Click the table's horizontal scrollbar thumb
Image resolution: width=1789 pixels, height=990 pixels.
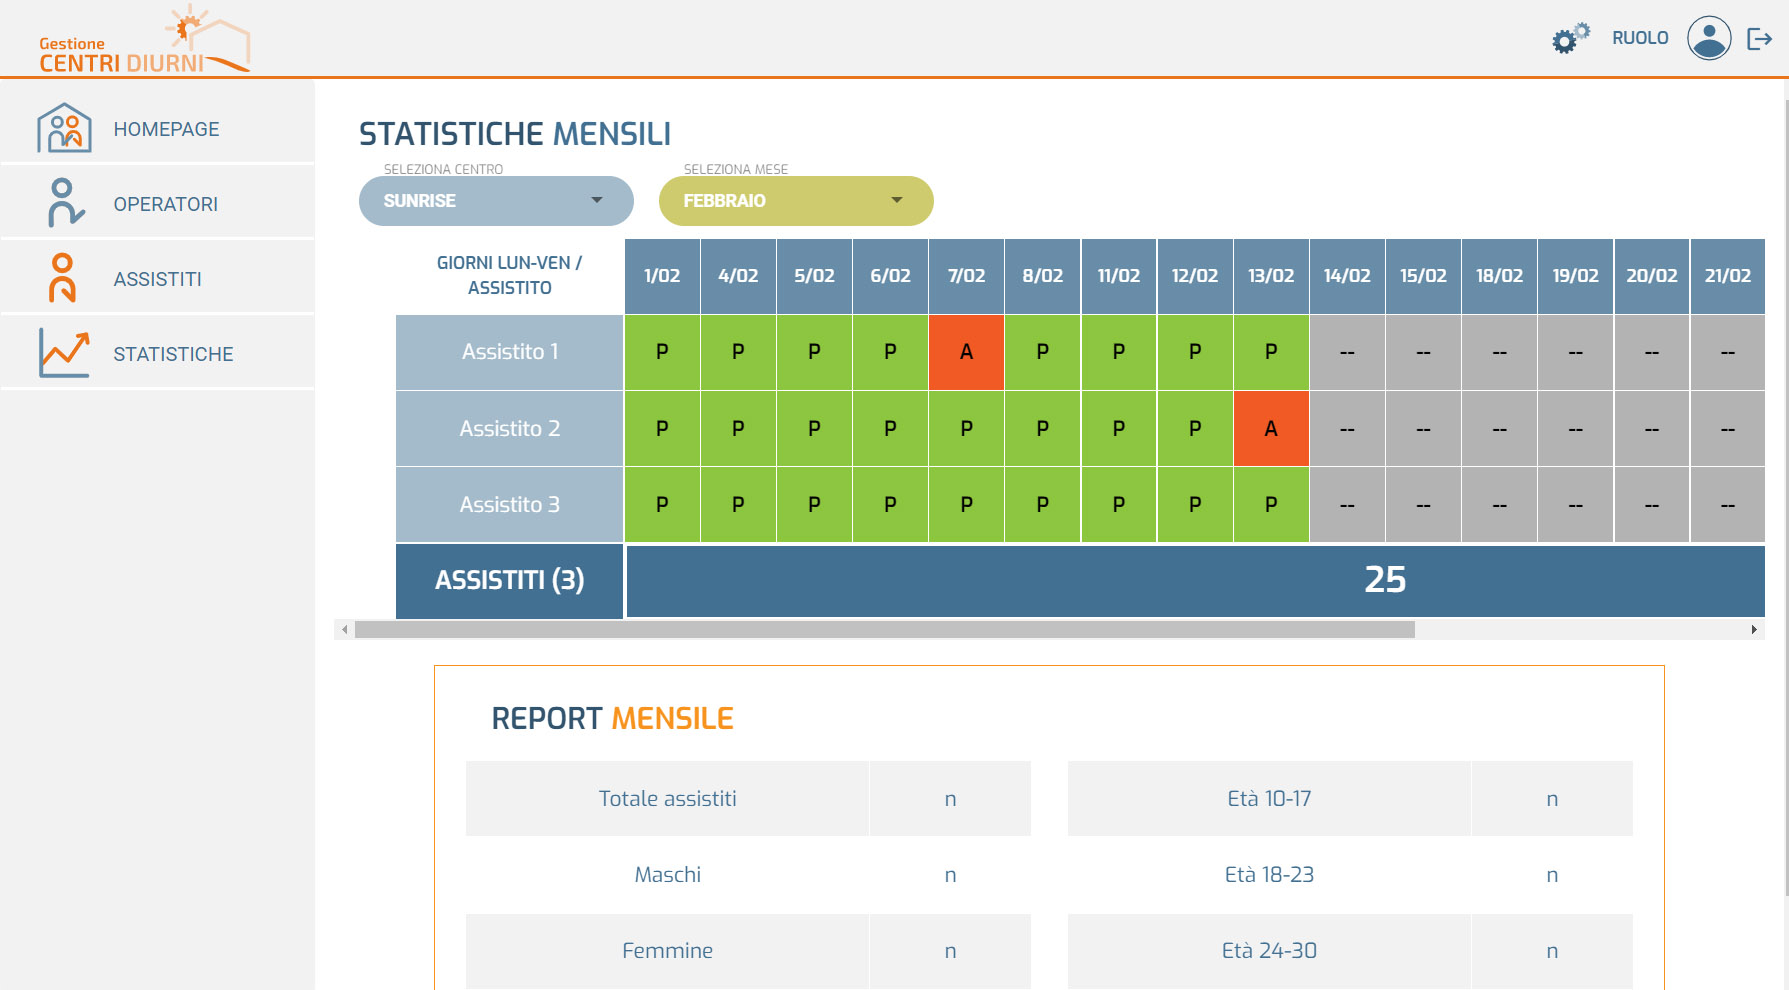(885, 629)
